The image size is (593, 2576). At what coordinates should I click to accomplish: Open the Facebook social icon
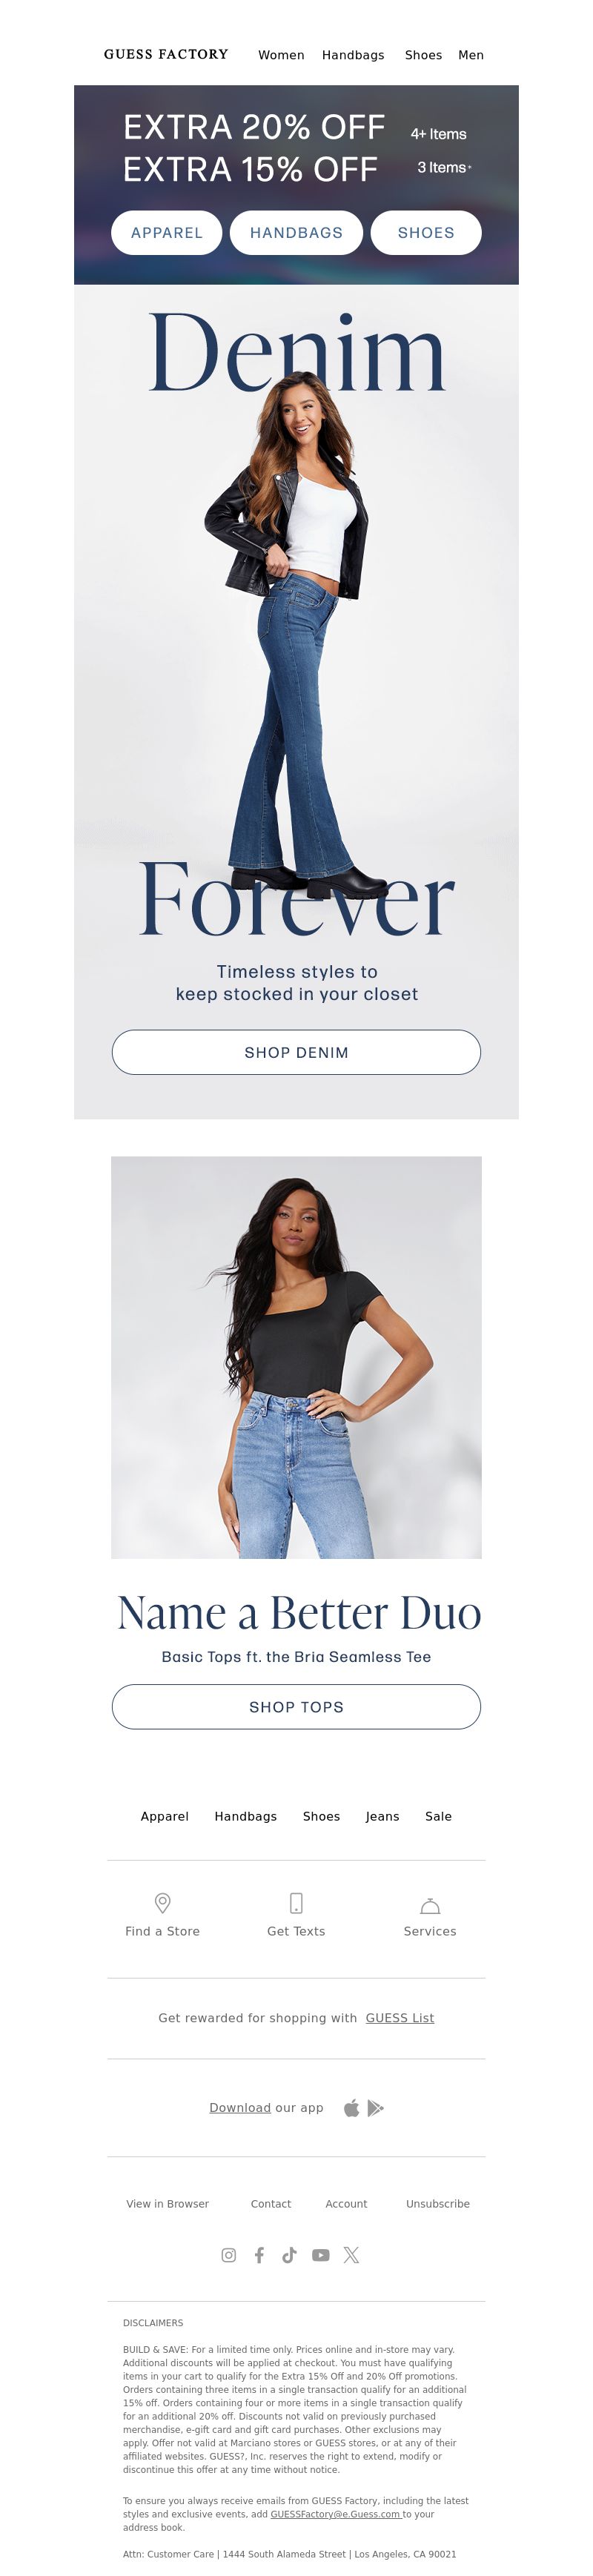click(259, 2255)
